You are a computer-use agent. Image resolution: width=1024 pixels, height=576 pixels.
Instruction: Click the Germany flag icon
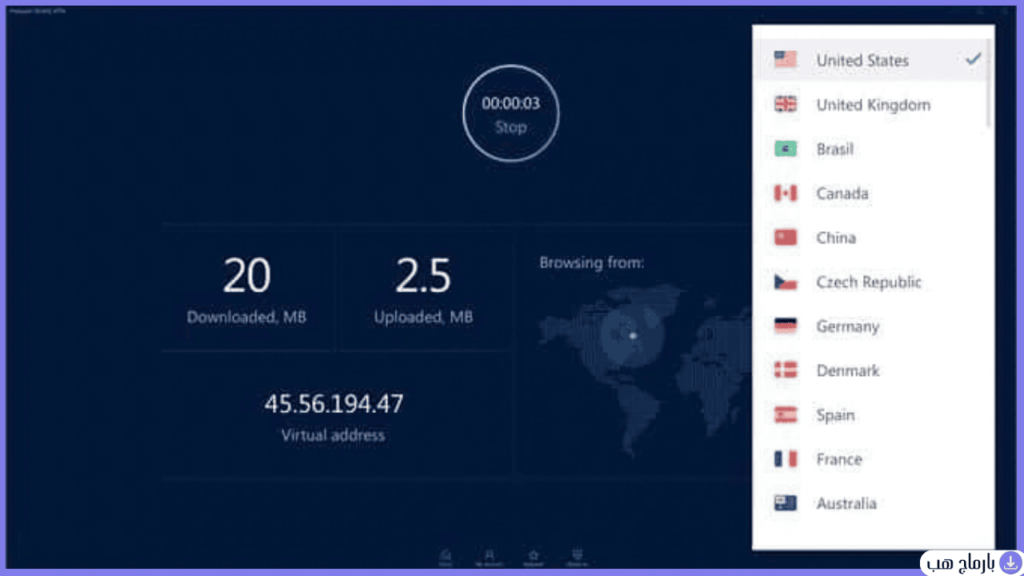coord(786,326)
